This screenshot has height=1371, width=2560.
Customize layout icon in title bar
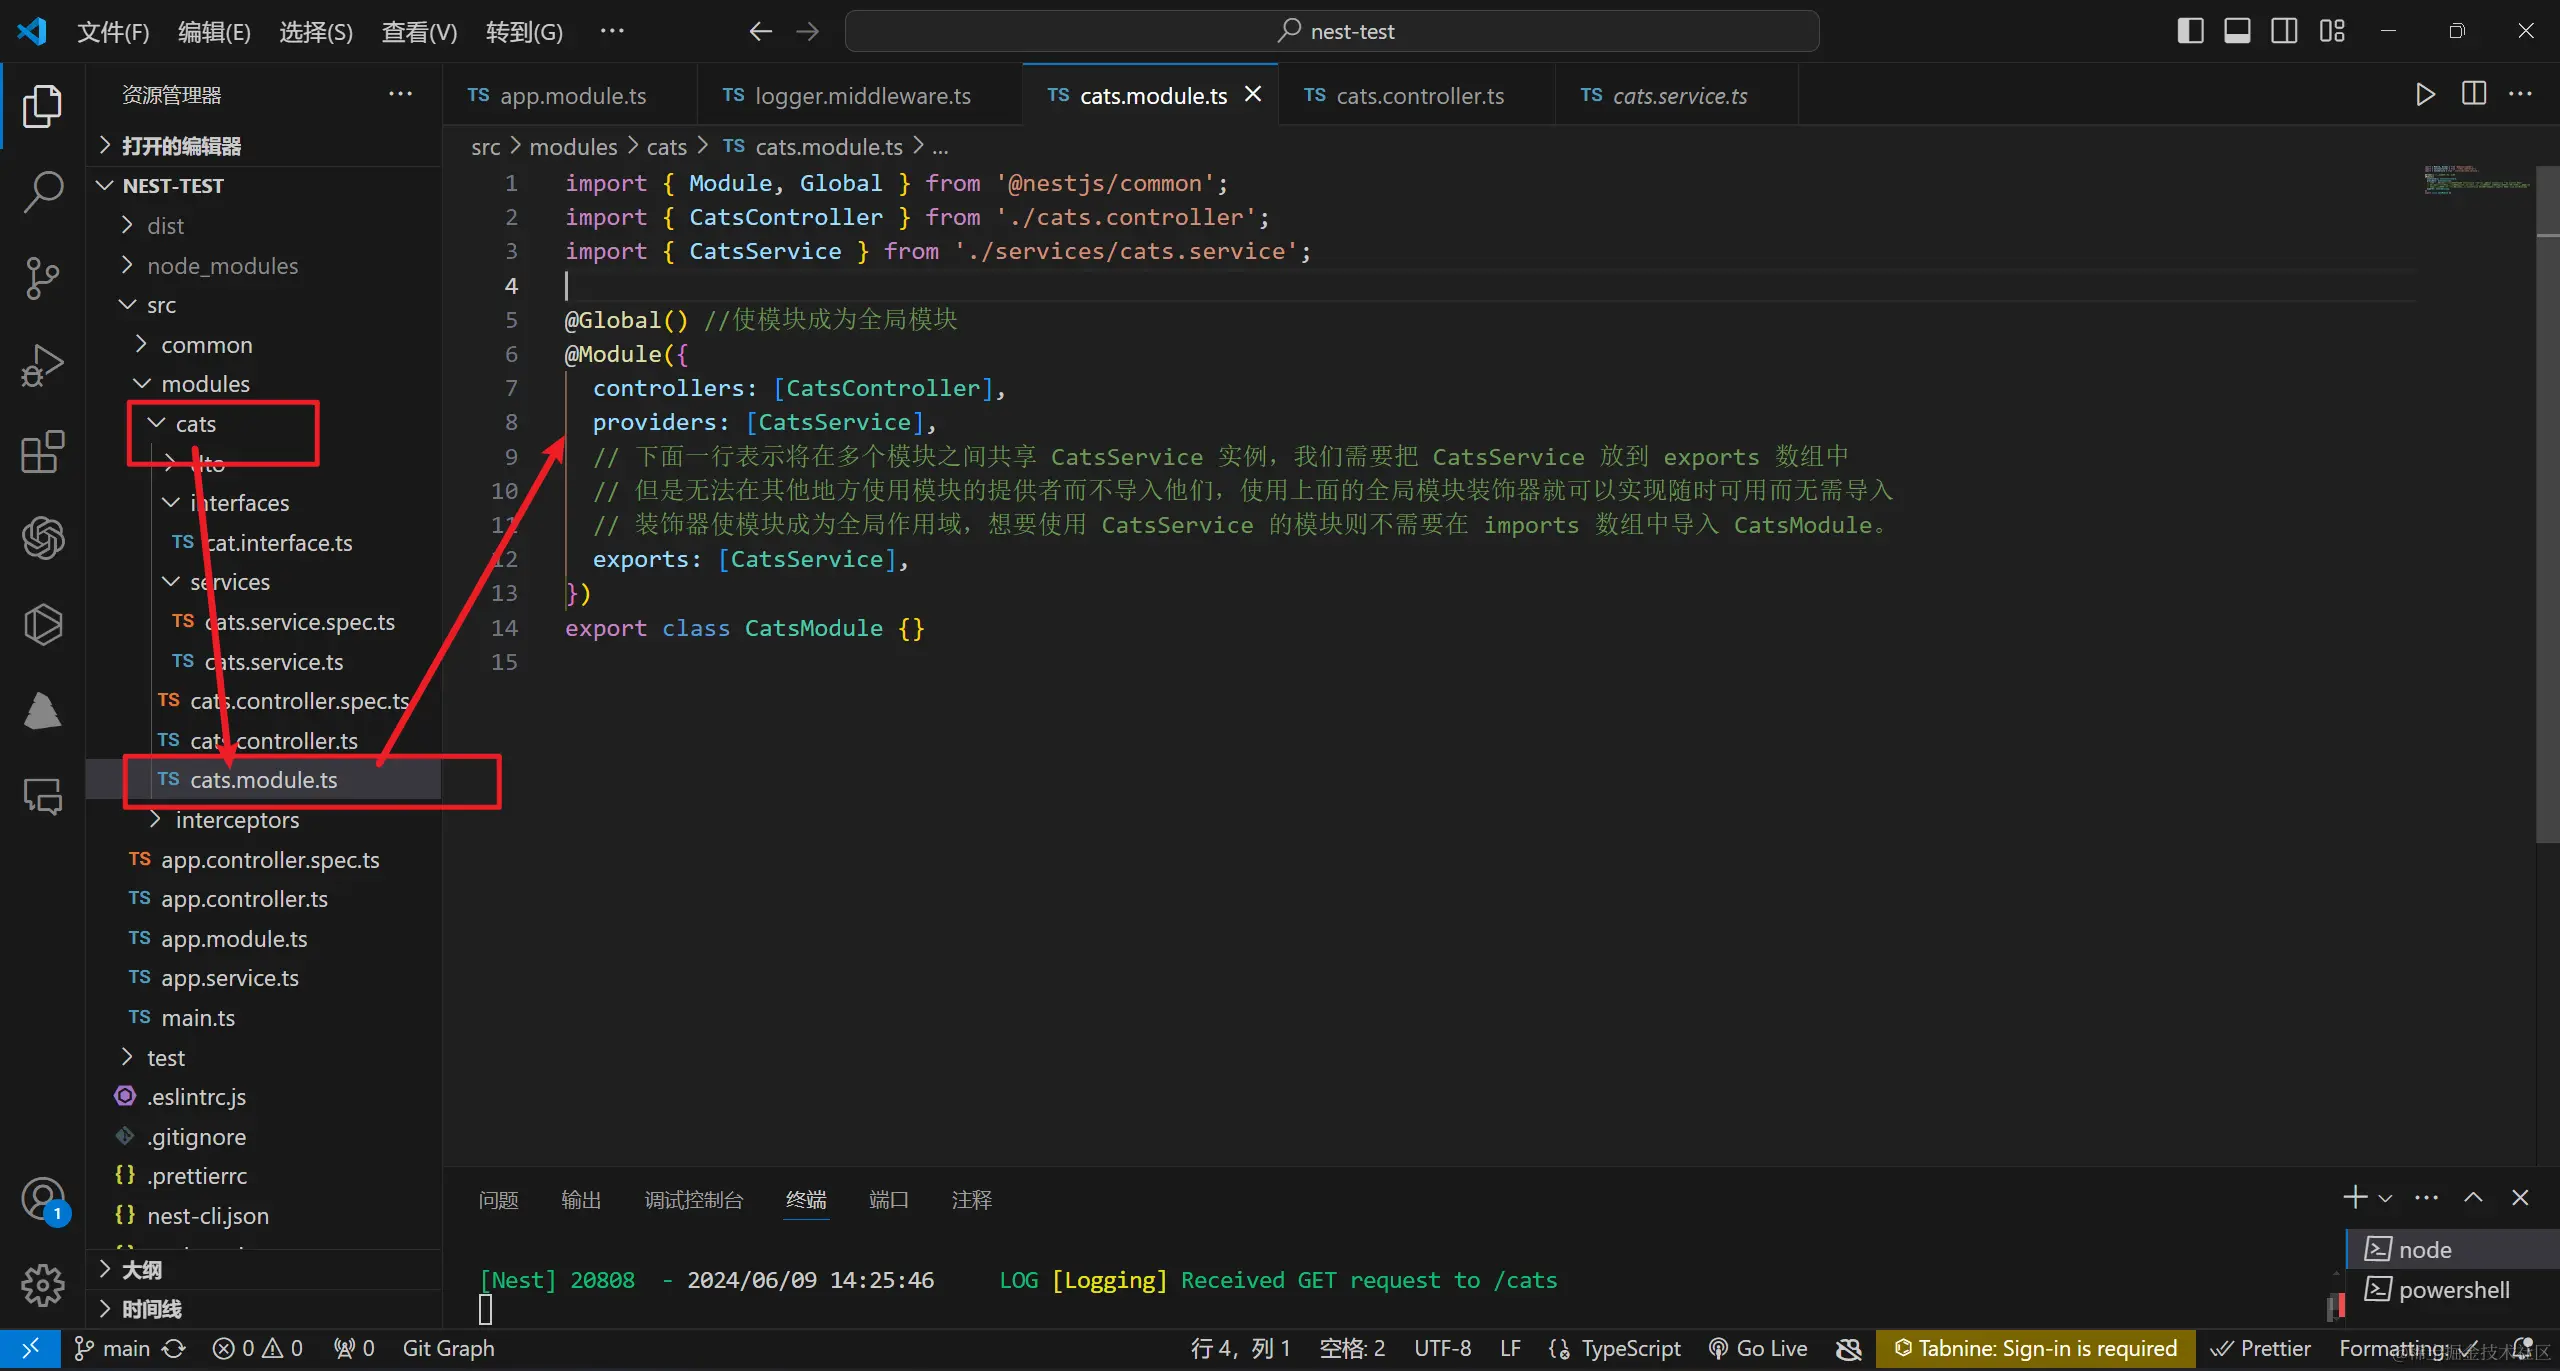[2332, 31]
